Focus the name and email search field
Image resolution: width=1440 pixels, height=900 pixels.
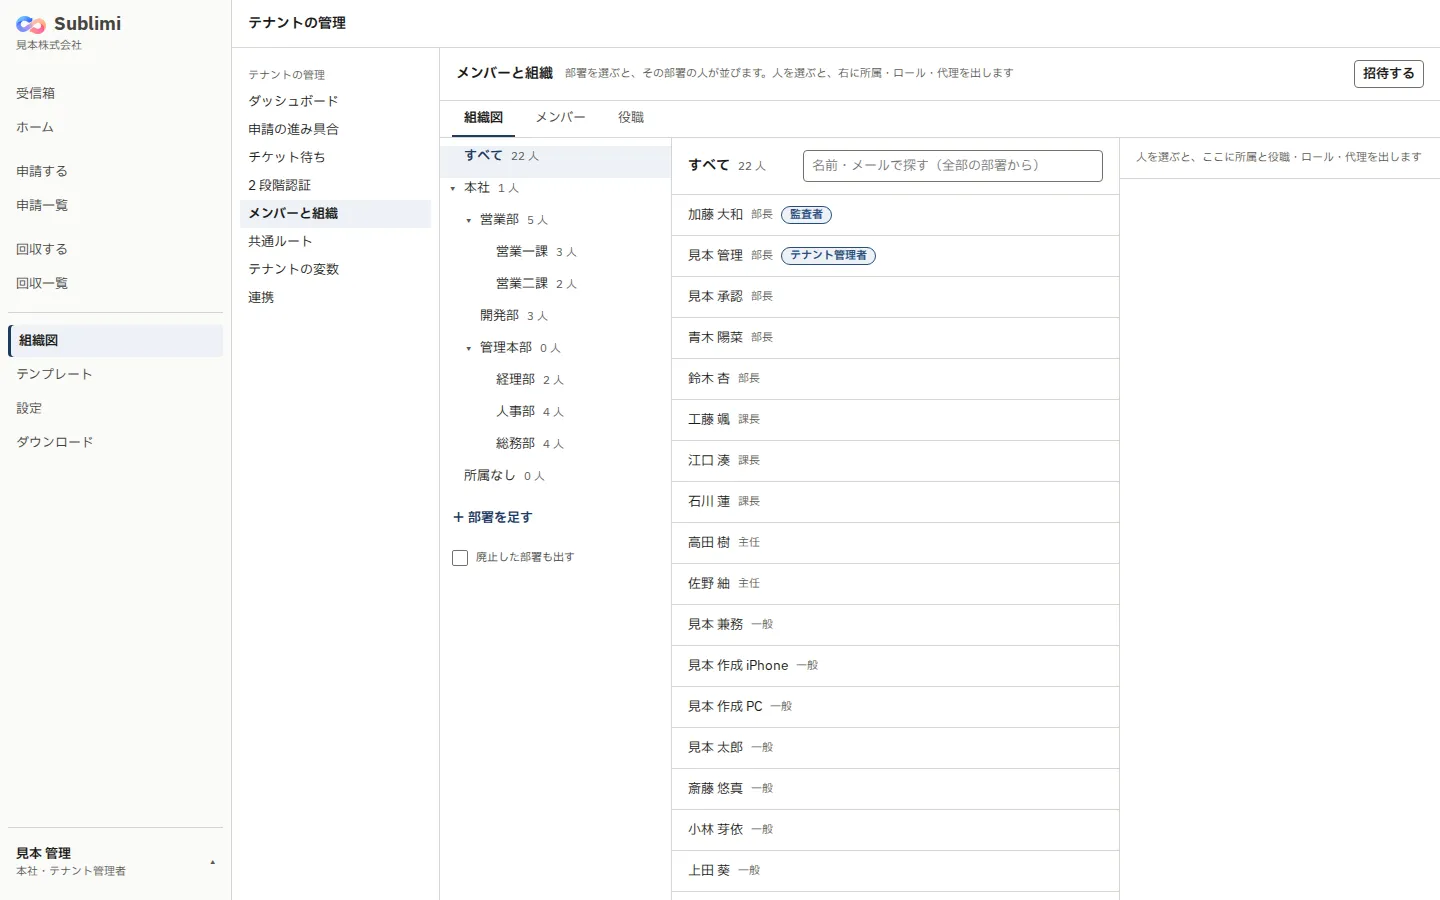coord(953,166)
